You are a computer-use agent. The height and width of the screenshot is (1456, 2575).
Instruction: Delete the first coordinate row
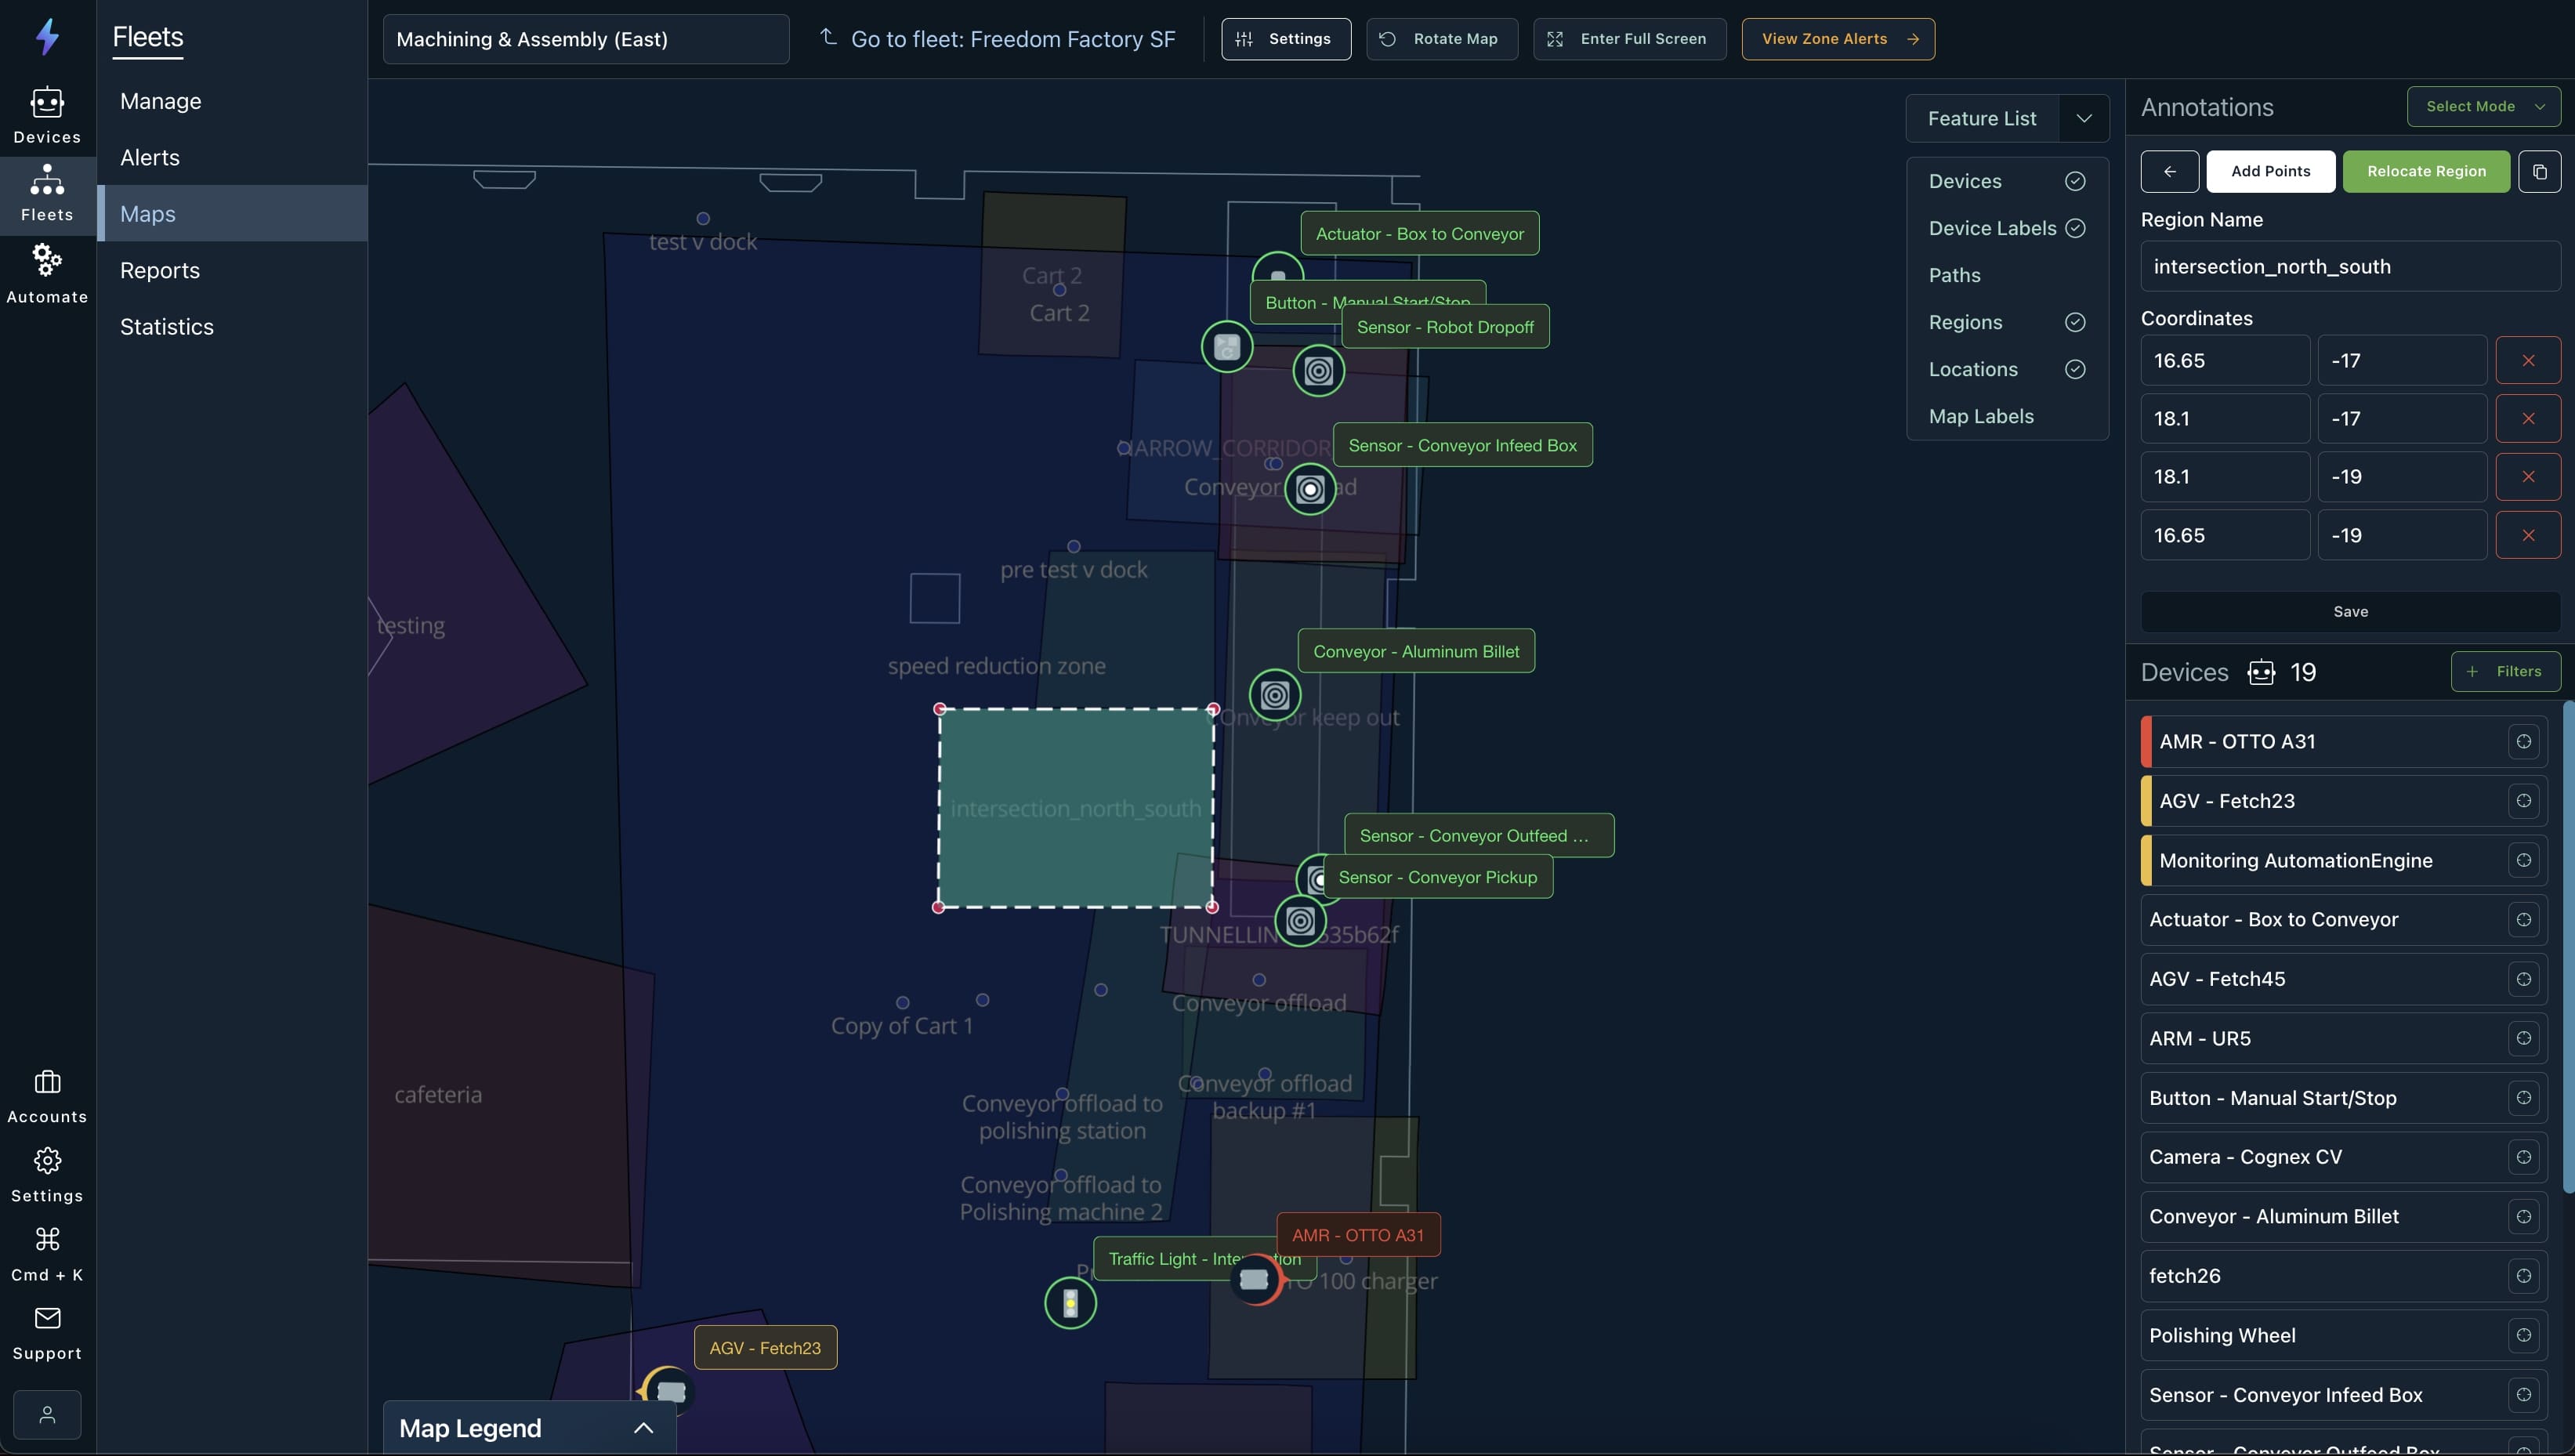click(2527, 360)
